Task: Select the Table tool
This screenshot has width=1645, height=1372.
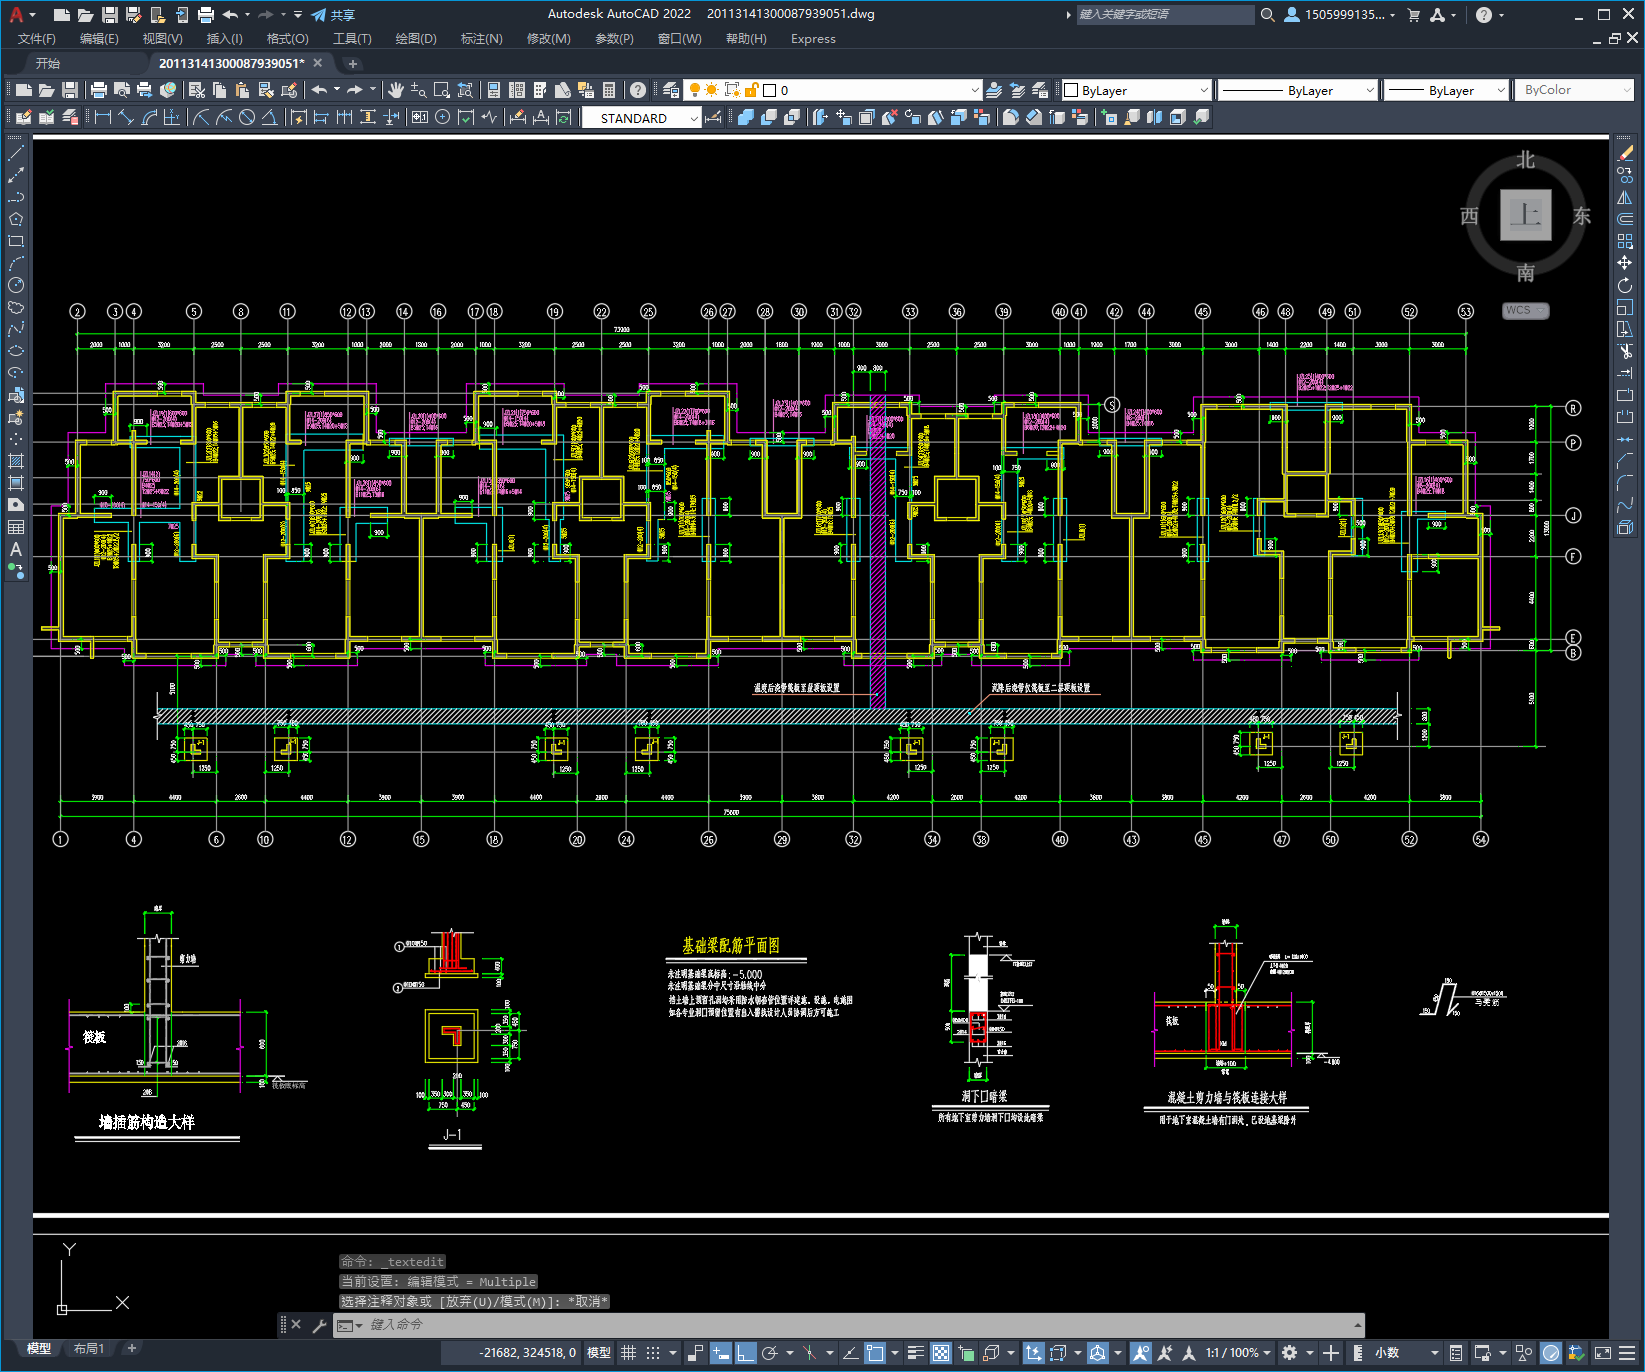Action: [x=16, y=527]
